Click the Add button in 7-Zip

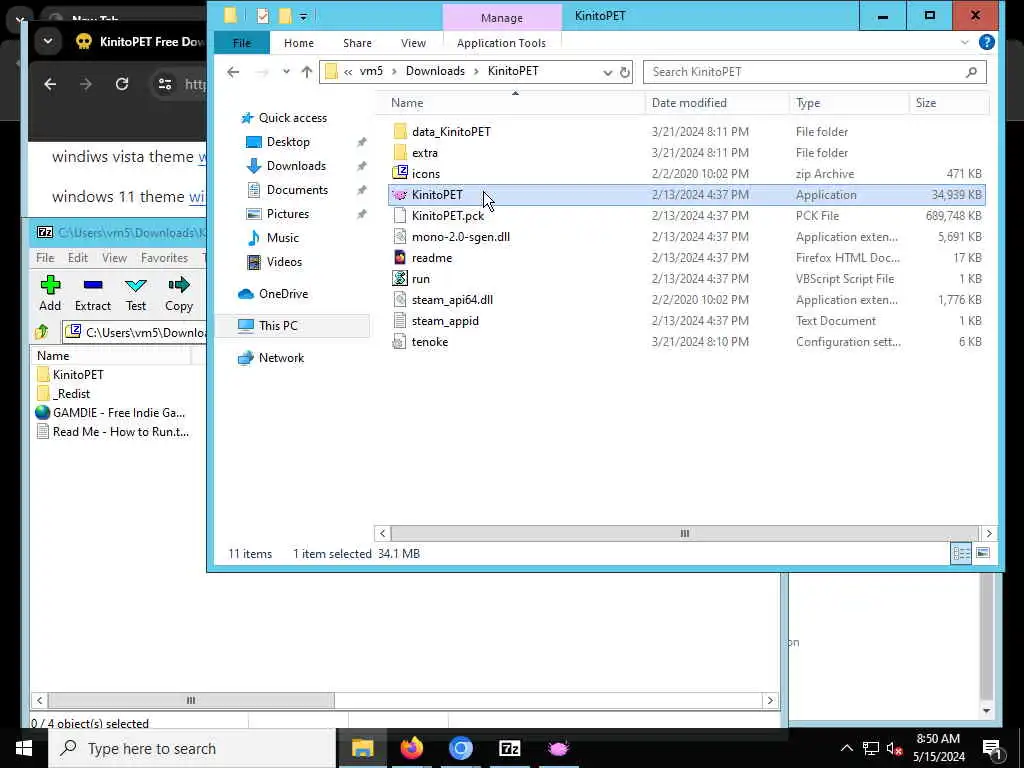[50, 293]
